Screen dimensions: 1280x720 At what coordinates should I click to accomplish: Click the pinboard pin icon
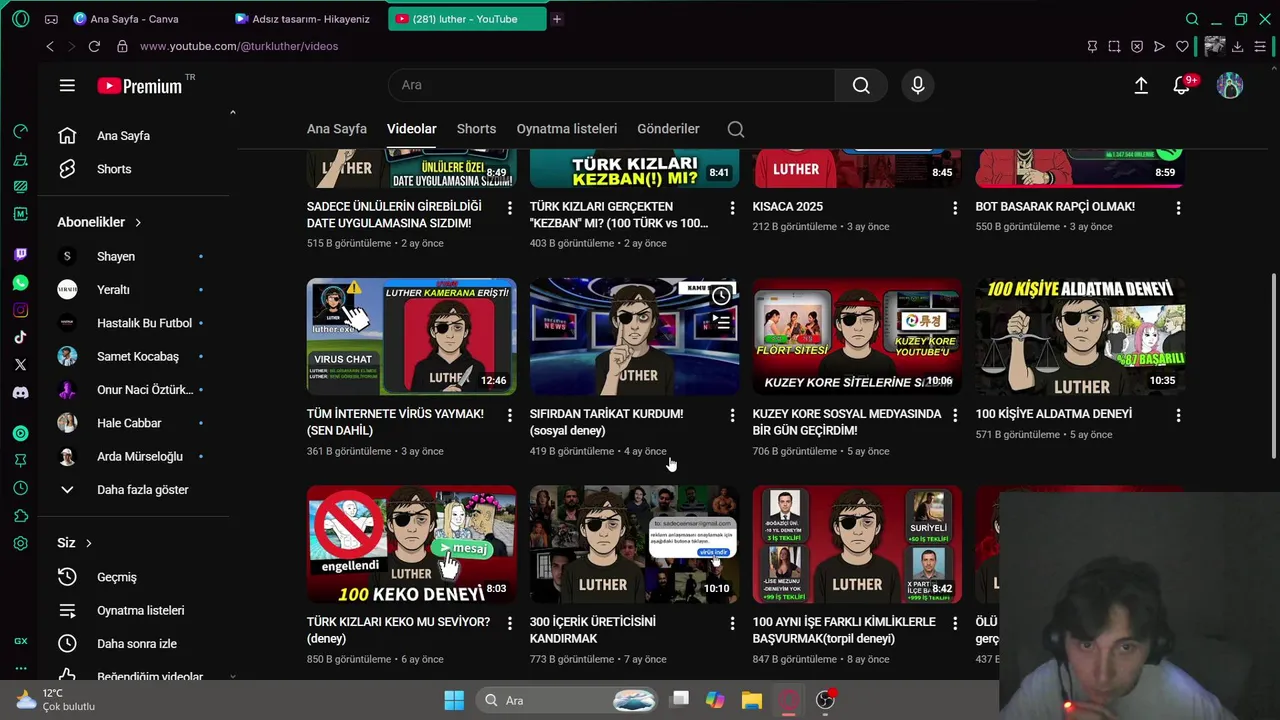(1092, 46)
